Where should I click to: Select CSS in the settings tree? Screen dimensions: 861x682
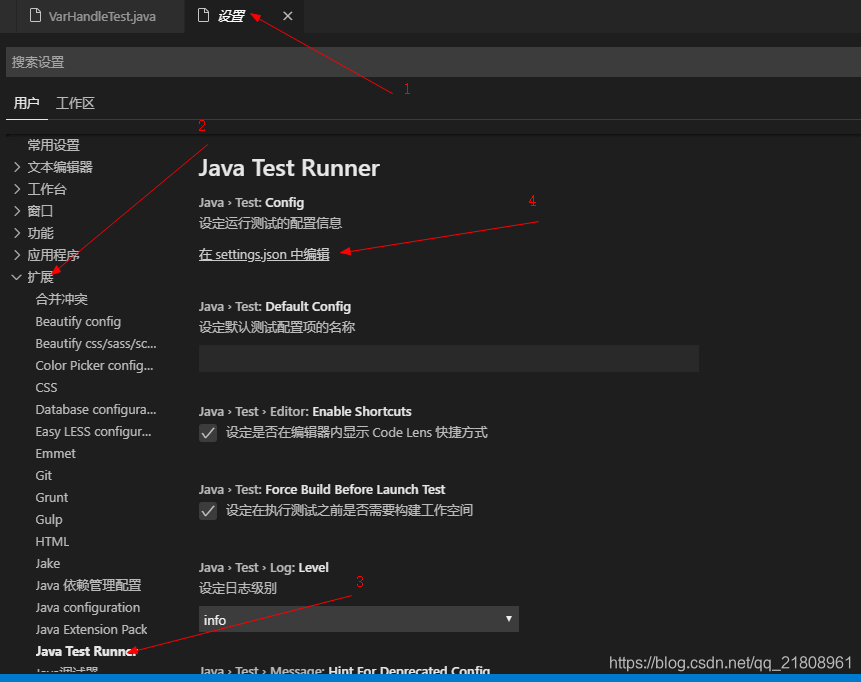tap(46, 388)
